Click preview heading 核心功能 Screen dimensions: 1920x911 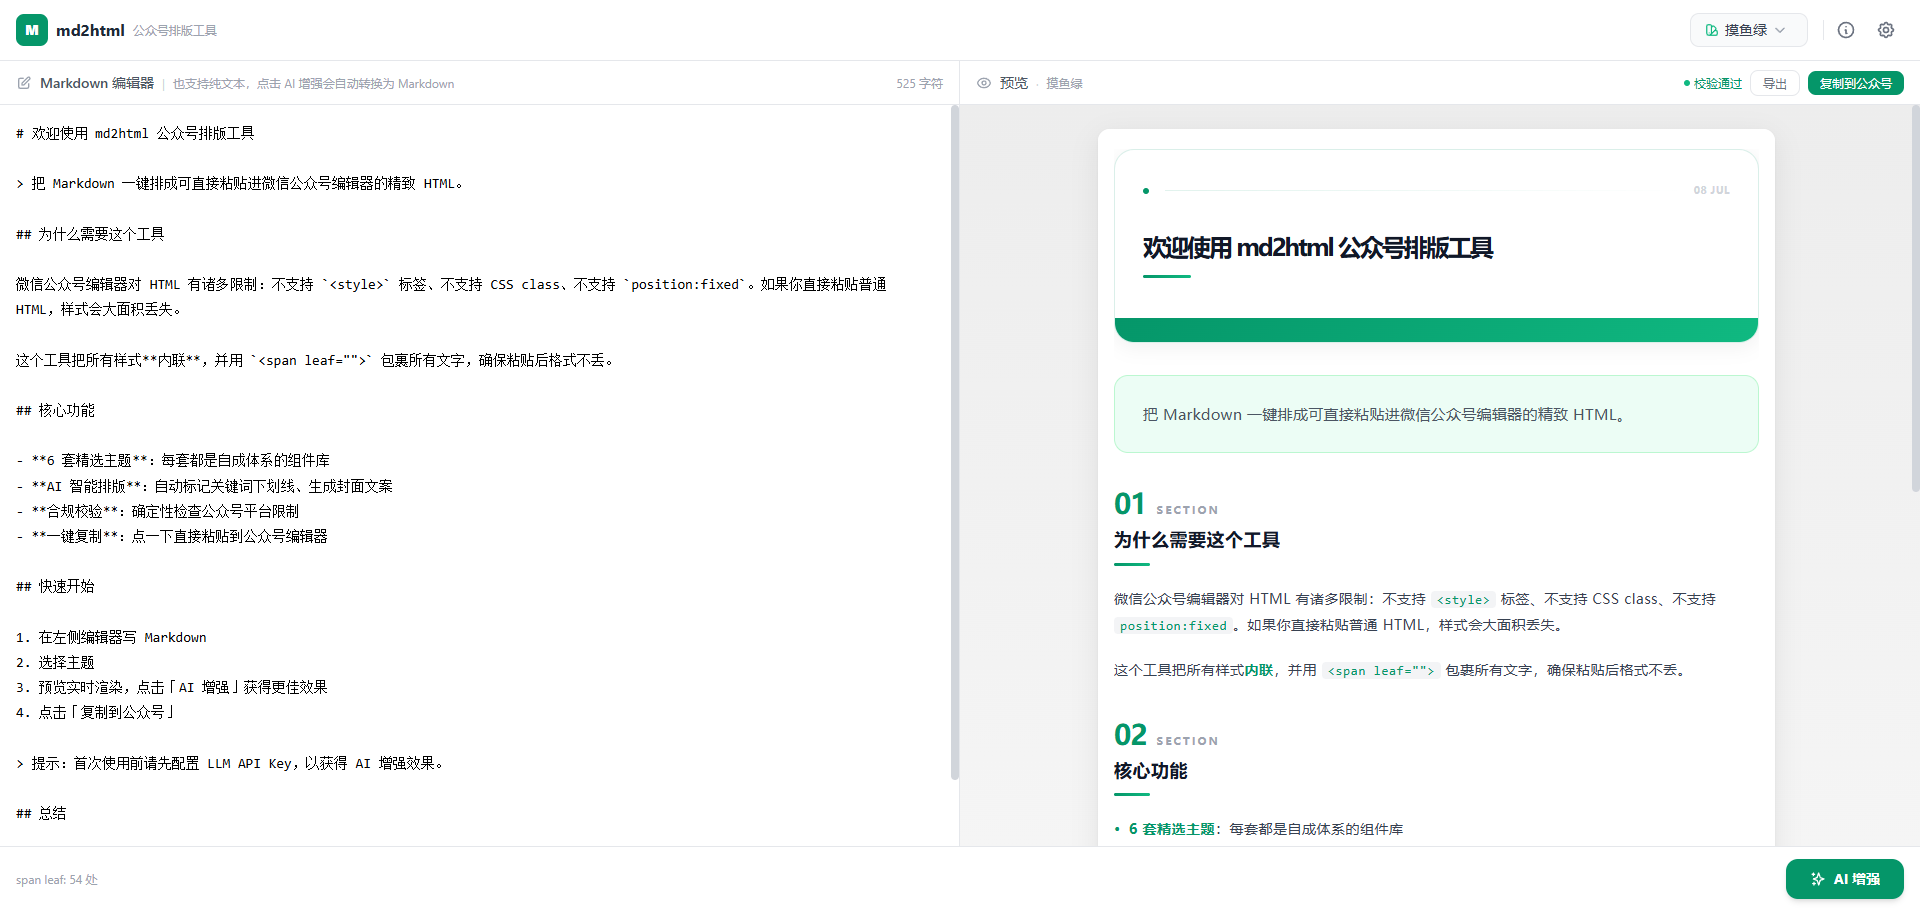click(x=1151, y=771)
